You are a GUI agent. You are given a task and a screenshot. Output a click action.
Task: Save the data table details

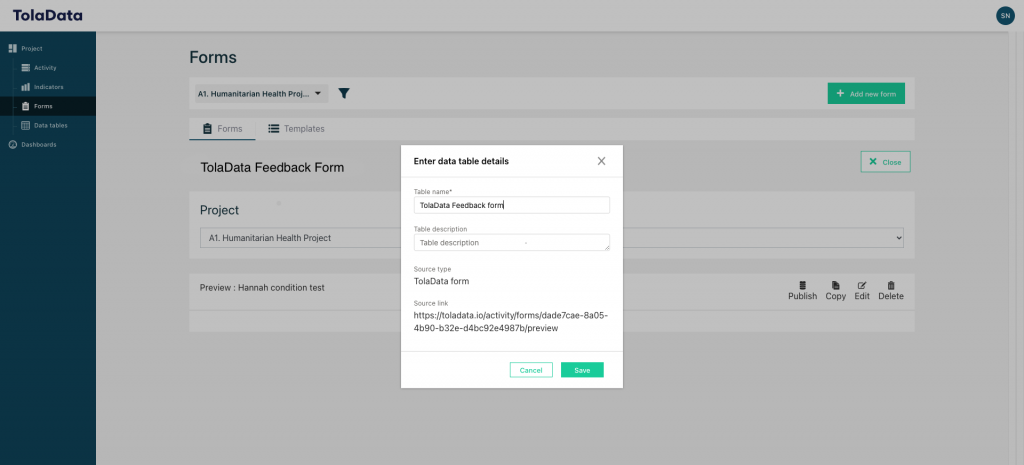[582, 370]
